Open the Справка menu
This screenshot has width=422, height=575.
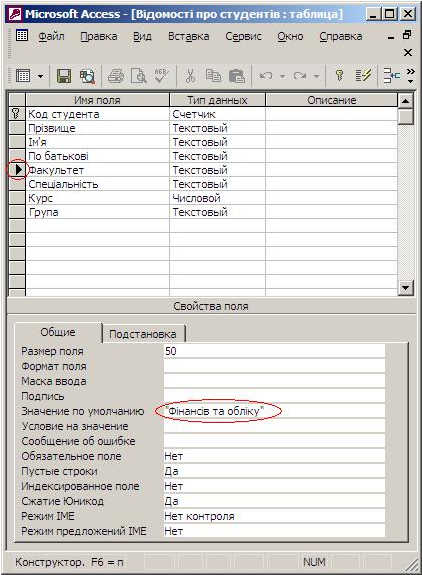(x=341, y=36)
